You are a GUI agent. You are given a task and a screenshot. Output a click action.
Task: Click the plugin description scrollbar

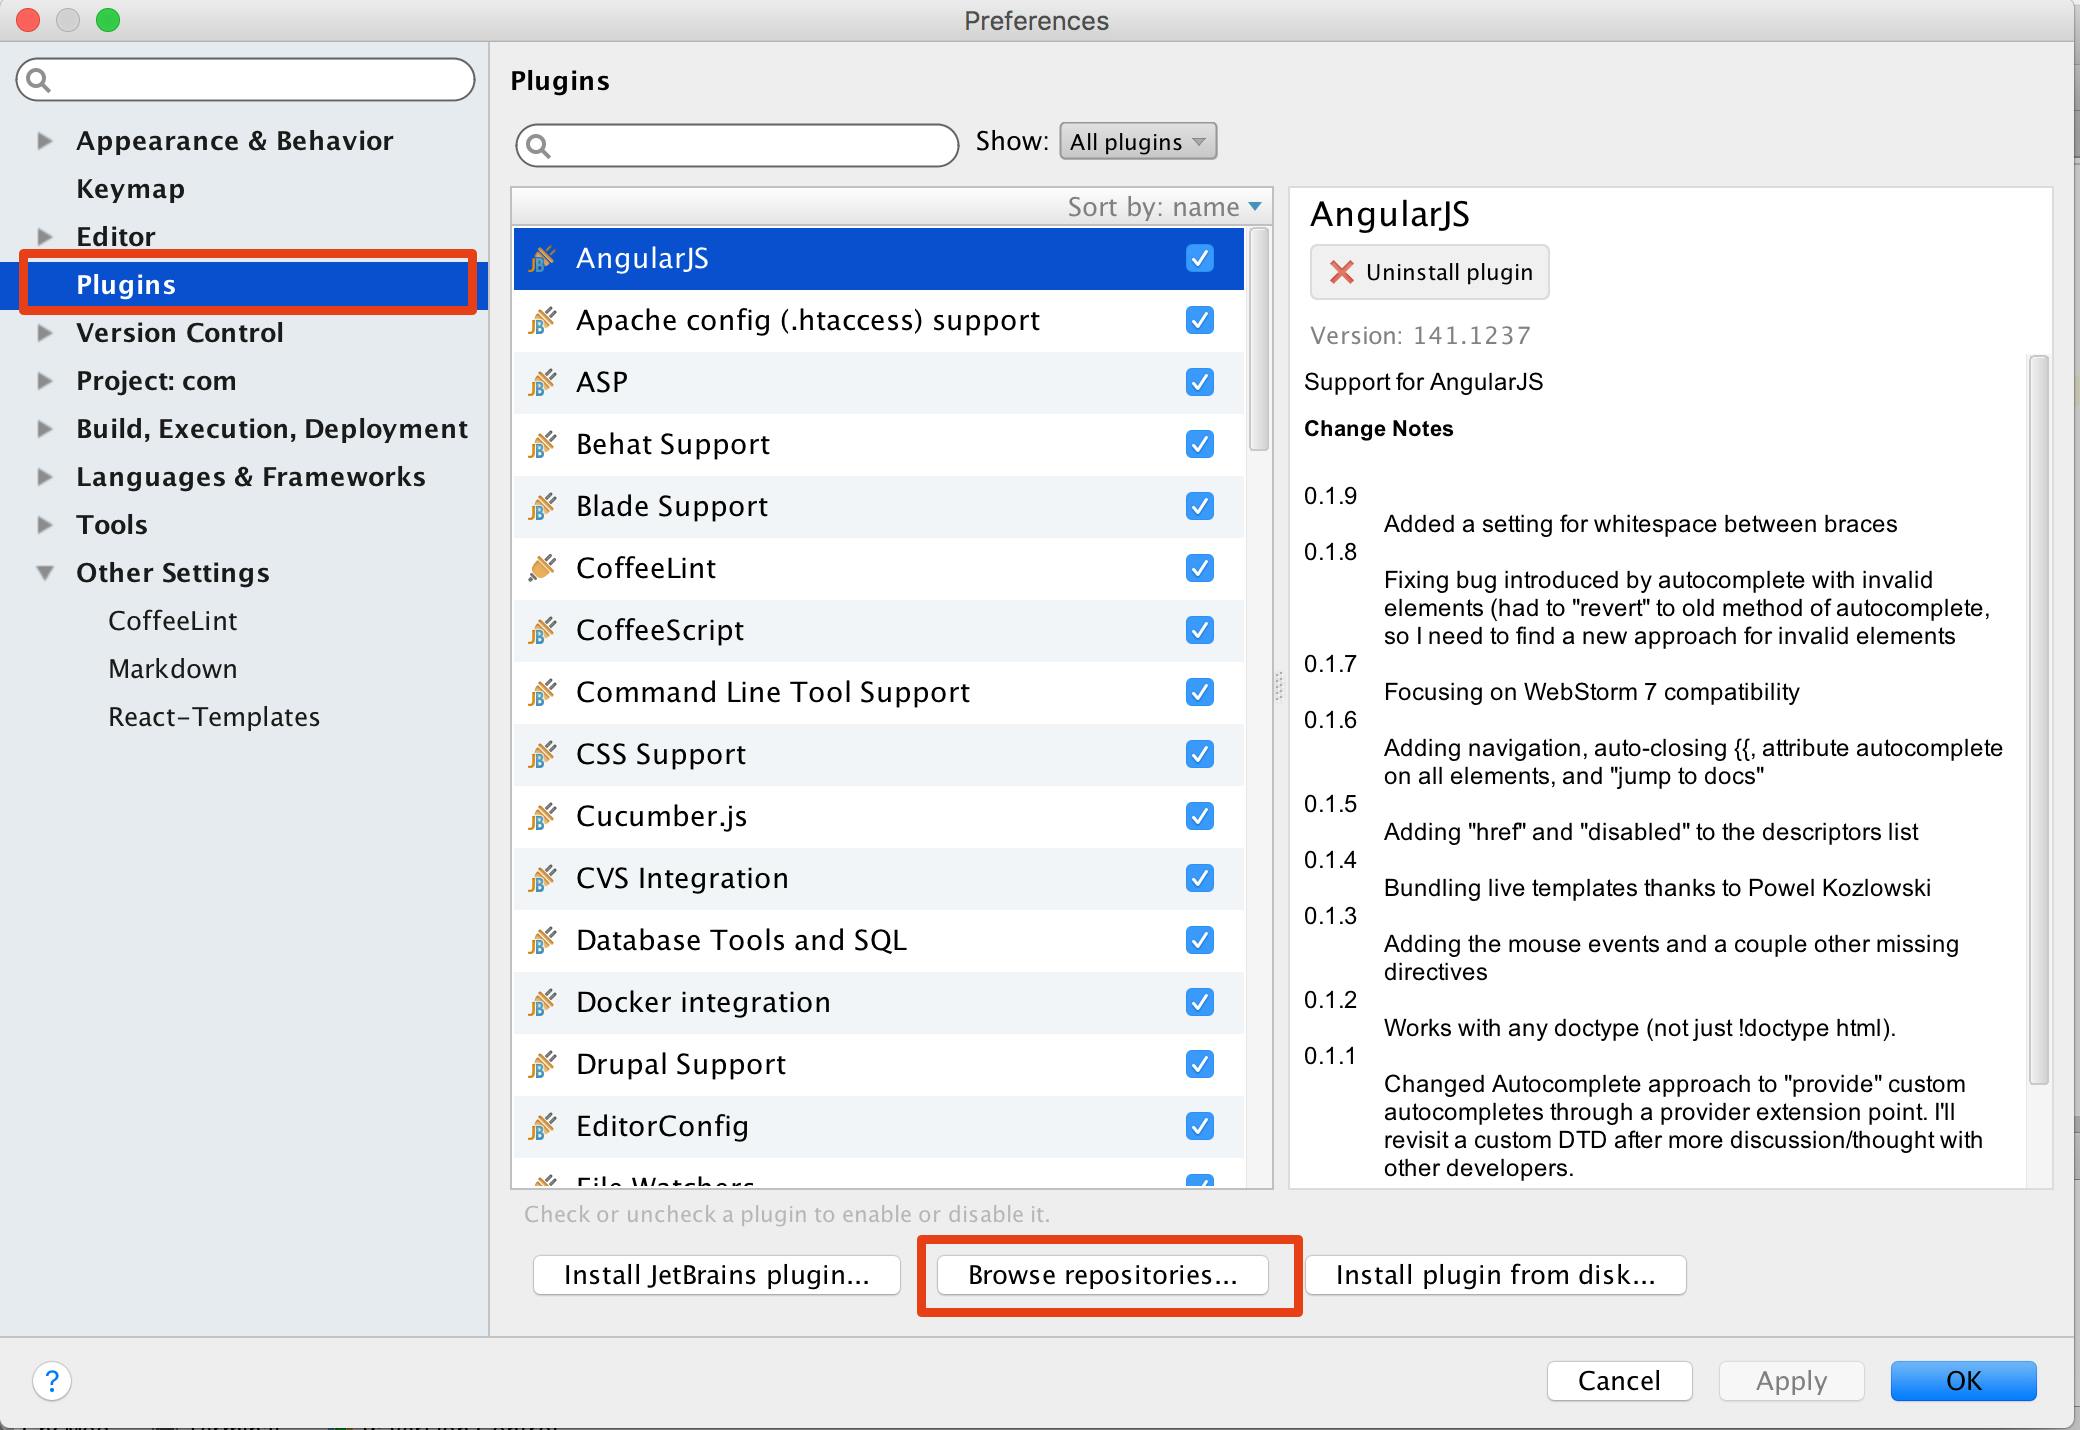(x=2038, y=720)
